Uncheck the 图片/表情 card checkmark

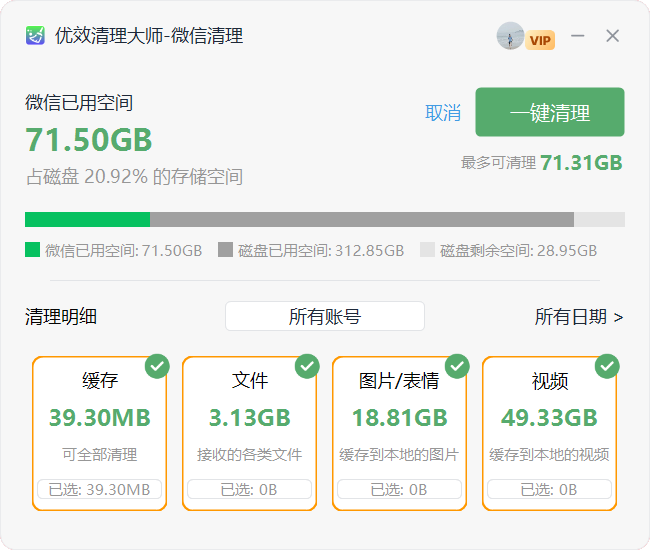click(457, 366)
